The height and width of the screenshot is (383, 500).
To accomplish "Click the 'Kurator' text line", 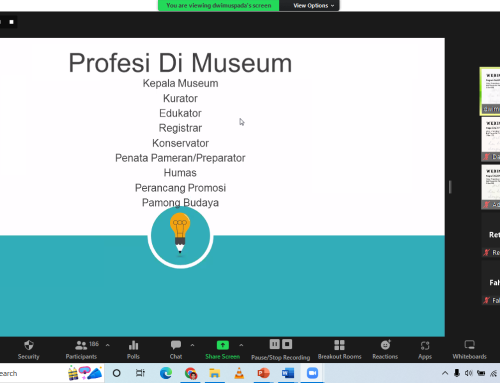I will coord(180,98).
